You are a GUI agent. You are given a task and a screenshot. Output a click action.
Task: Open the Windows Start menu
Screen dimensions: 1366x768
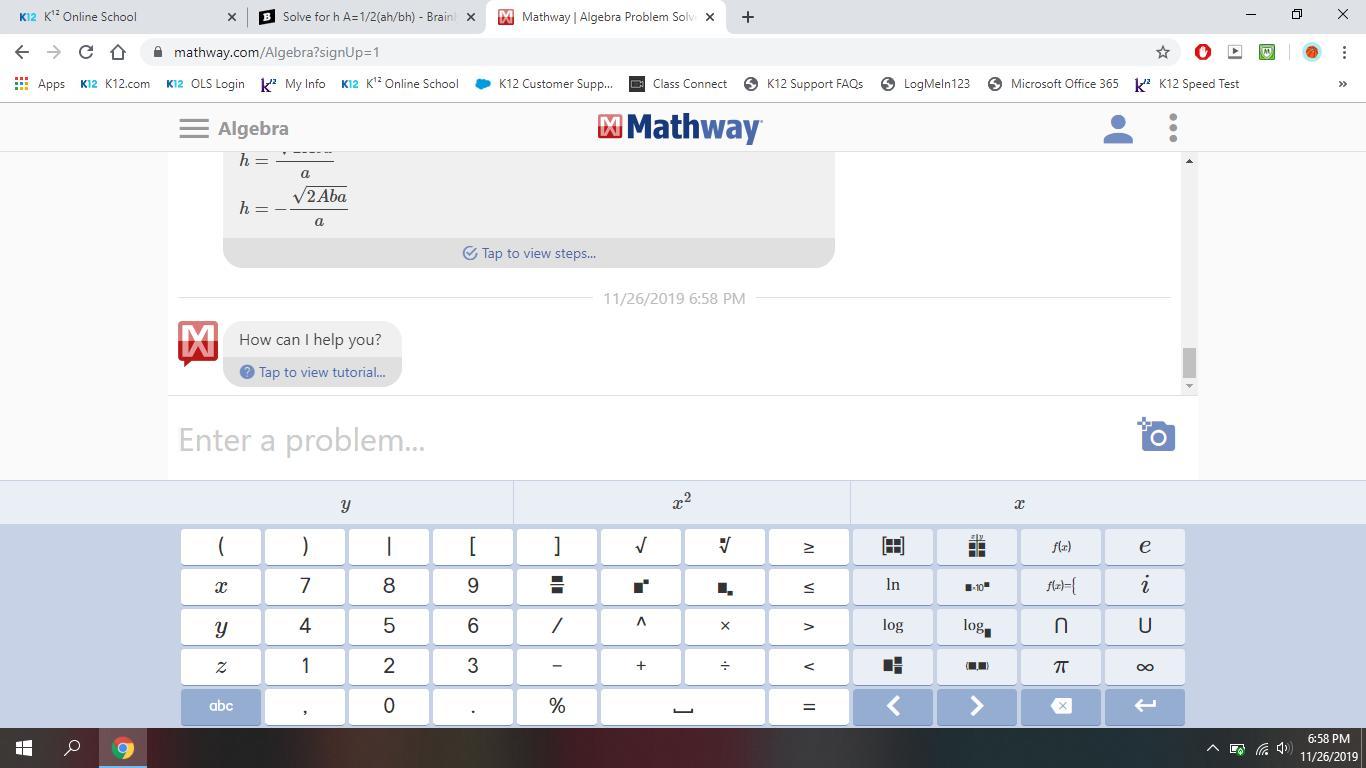click(x=24, y=748)
